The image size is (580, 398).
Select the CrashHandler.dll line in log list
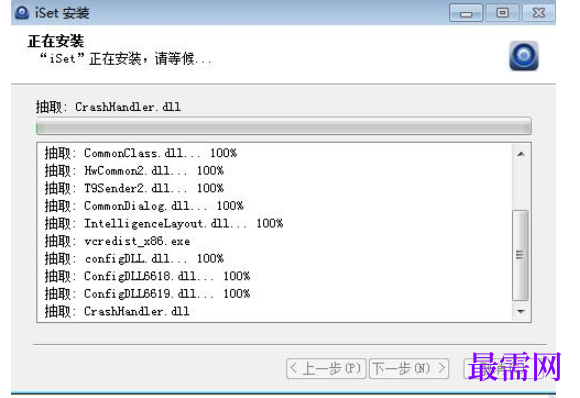[x=117, y=311]
